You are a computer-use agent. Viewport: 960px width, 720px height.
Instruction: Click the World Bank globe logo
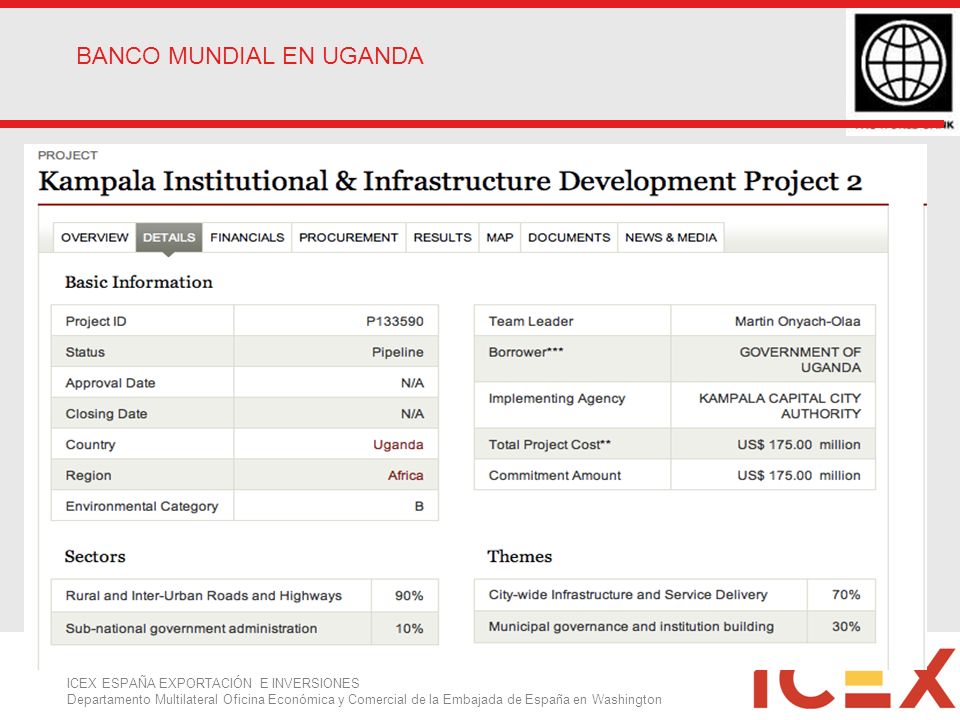903,62
